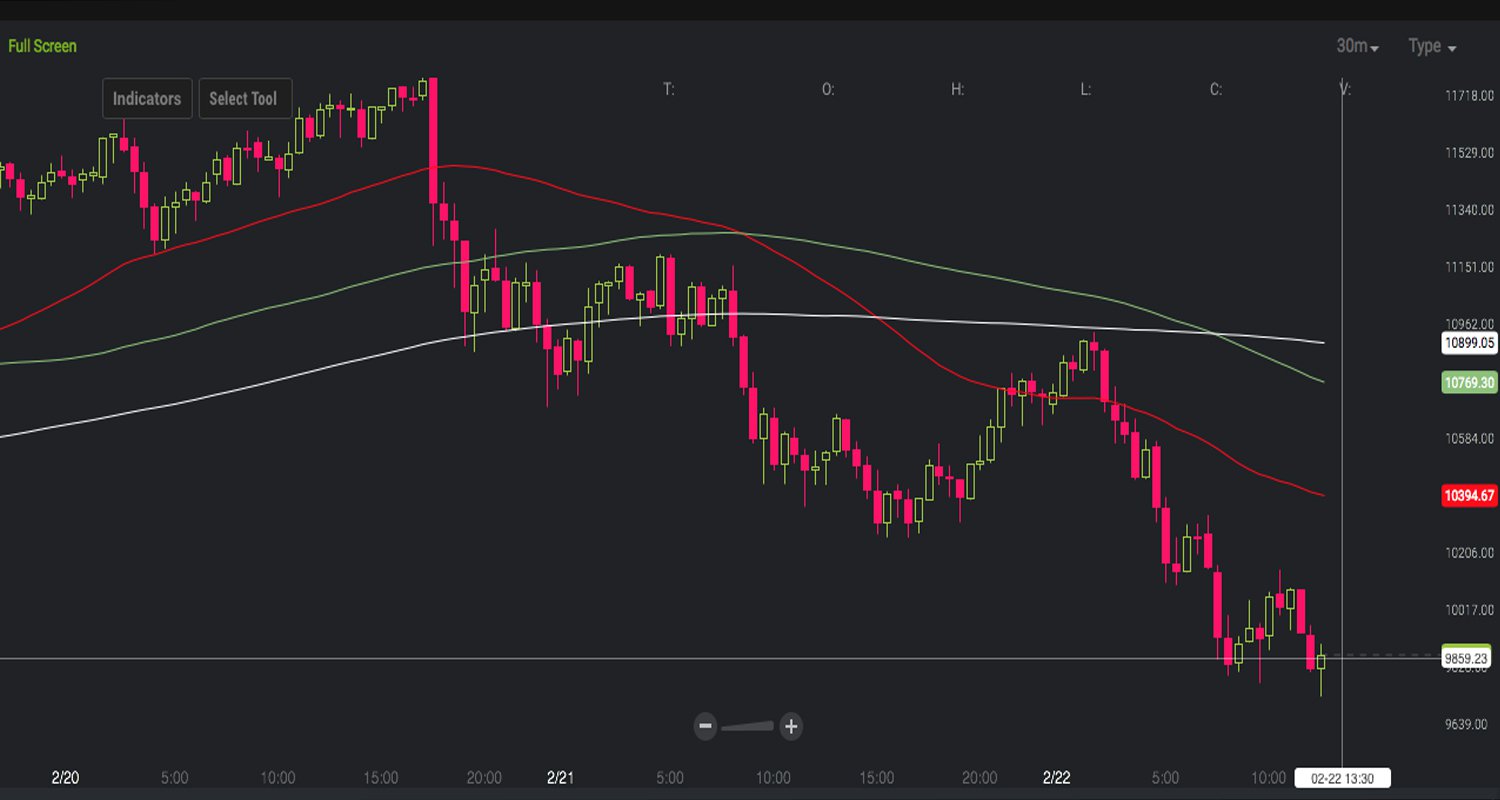Click the zoom slider track
This screenshot has height=800, width=1500.
pos(748,726)
